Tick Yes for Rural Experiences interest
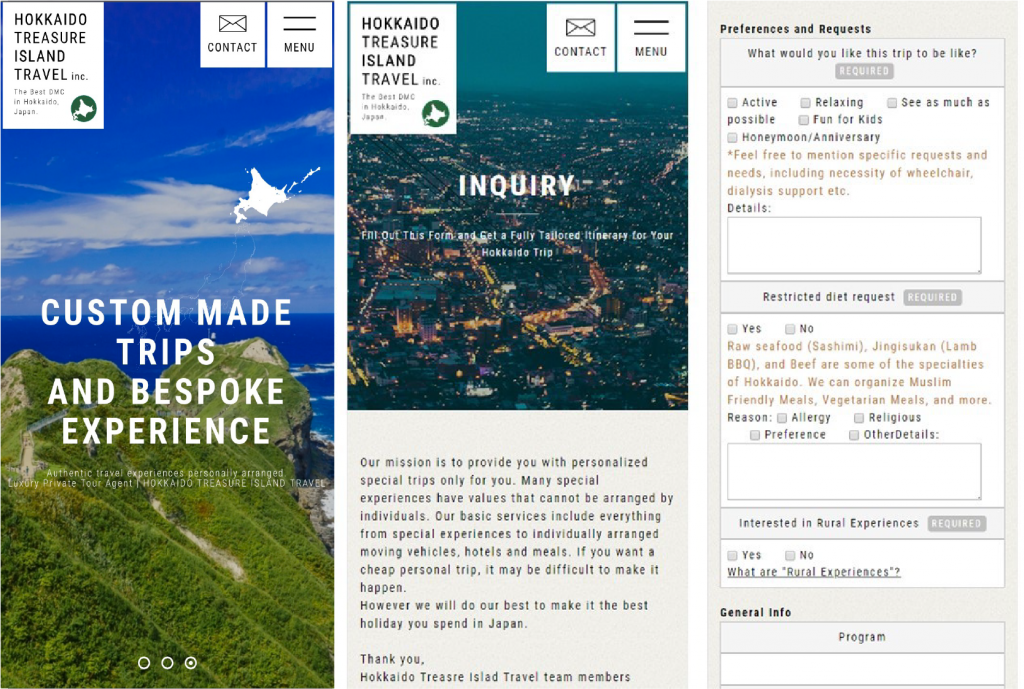This screenshot has height=689, width=1024. click(x=733, y=555)
